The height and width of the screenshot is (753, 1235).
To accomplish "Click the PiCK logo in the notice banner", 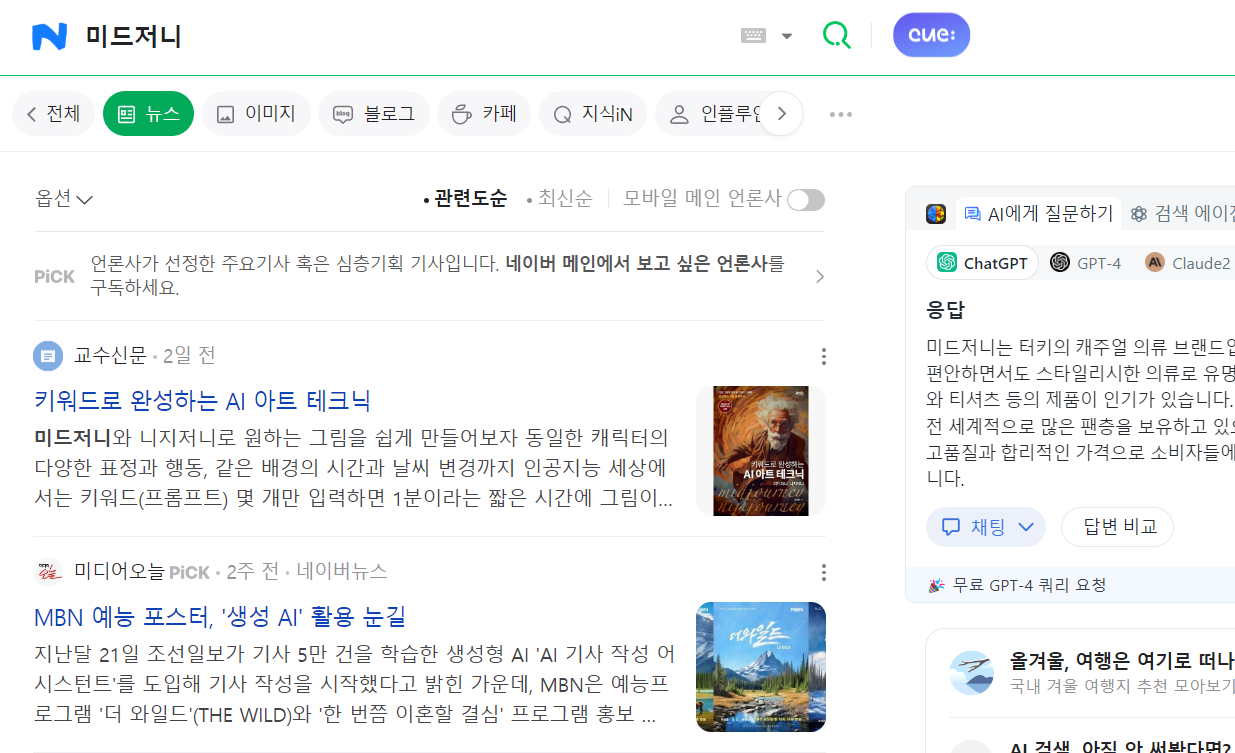I will pos(54,276).
